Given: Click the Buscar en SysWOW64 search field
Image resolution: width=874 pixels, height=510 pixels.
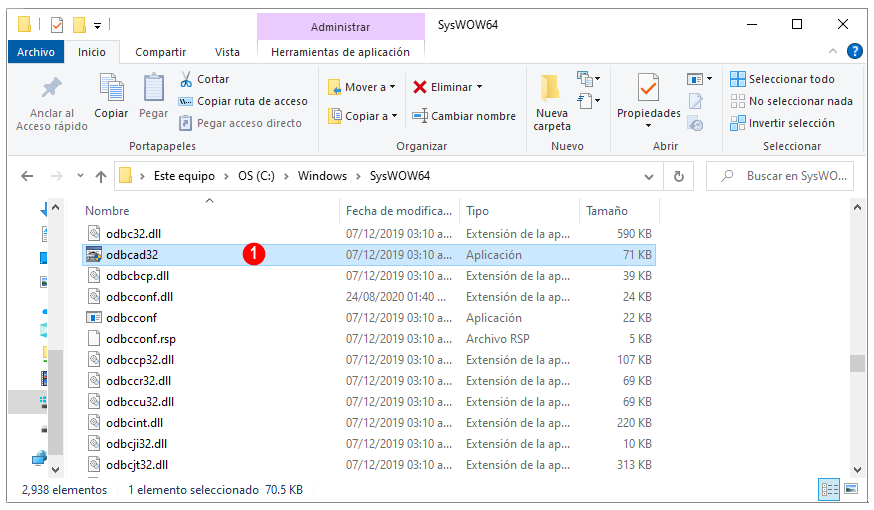Looking at the screenshot, I should coord(780,176).
